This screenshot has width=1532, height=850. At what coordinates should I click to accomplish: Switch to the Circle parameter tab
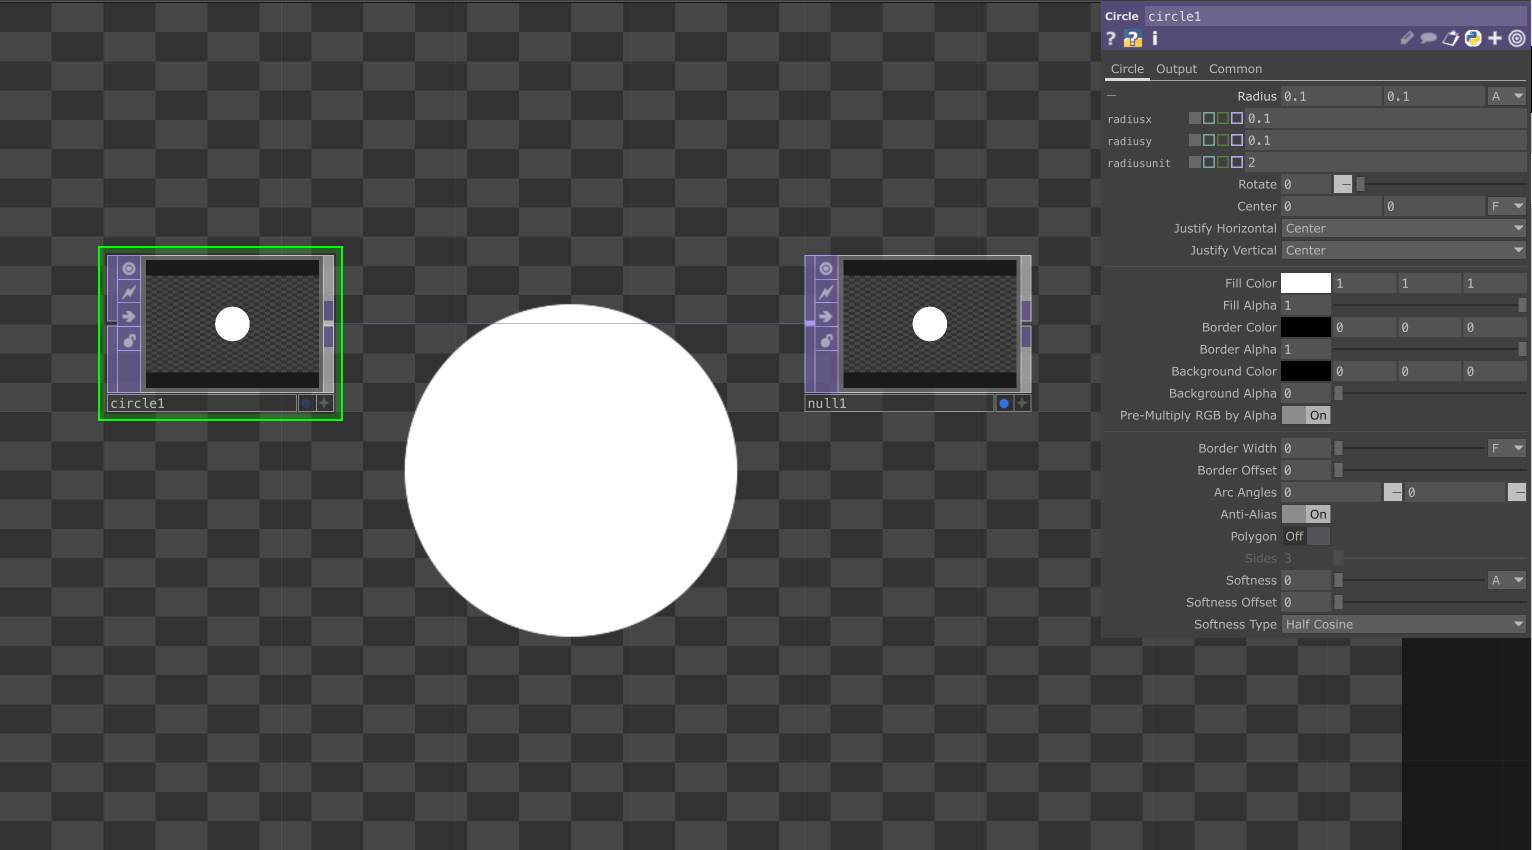(1127, 69)
